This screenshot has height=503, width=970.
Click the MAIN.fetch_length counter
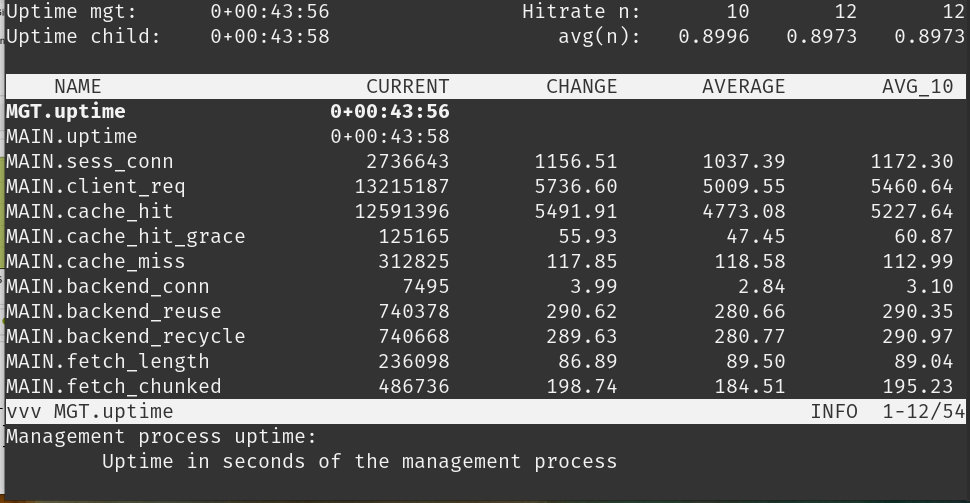pyautogui.click(x=108, y=362)
